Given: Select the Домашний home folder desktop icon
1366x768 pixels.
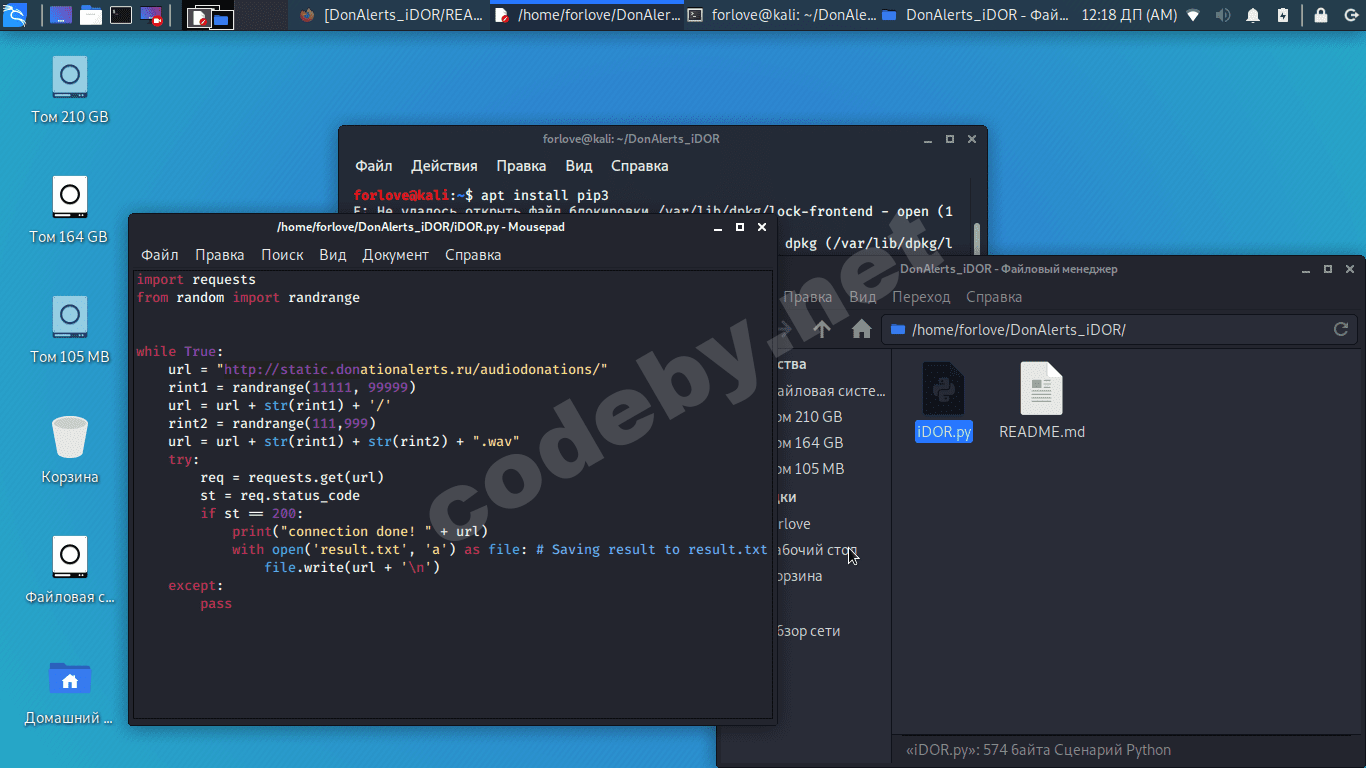Looking at the screenshot, I should pos(69,691).
